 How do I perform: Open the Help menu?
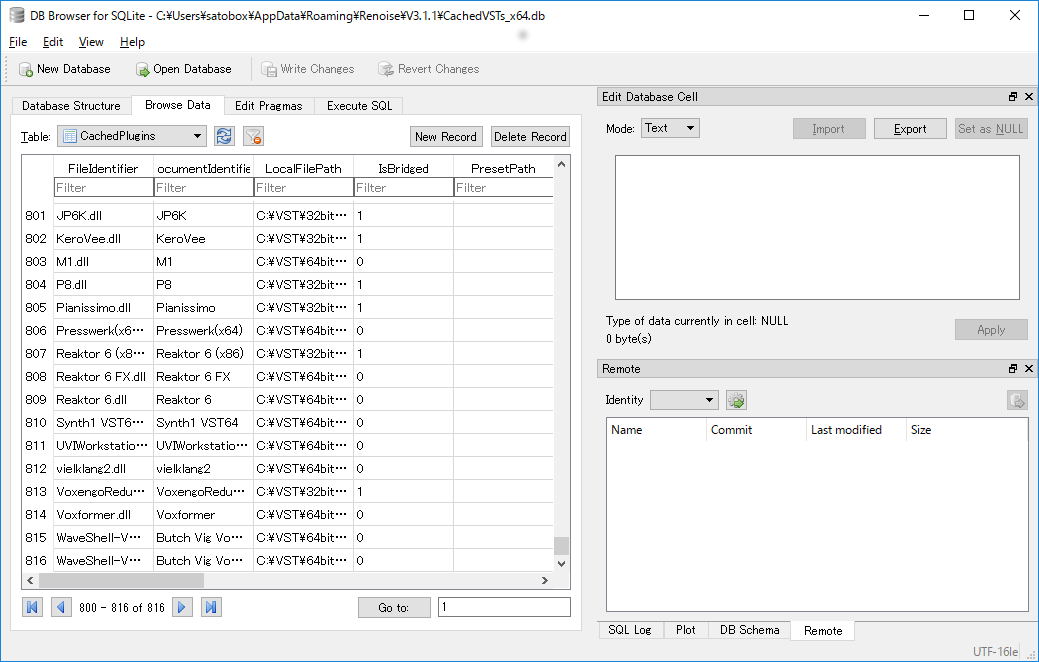click(132, 42)
